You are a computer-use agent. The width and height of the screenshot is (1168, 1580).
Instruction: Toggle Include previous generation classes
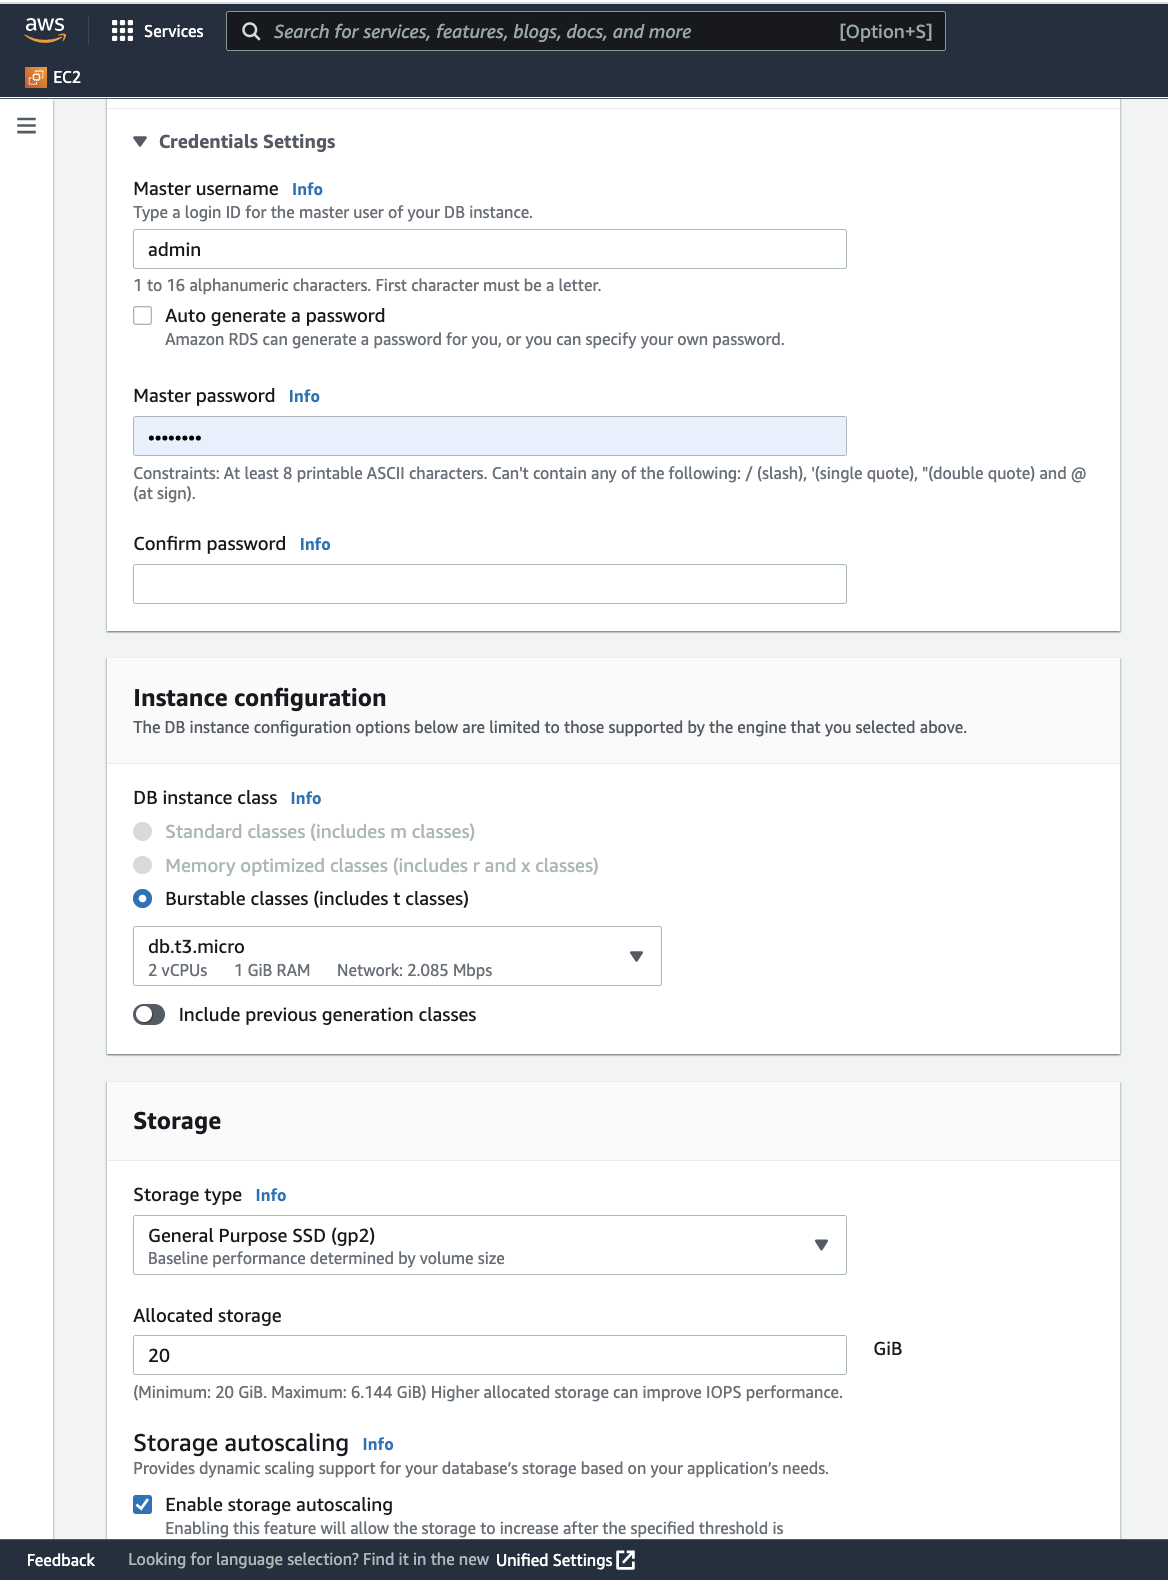tap(149, 1015)
